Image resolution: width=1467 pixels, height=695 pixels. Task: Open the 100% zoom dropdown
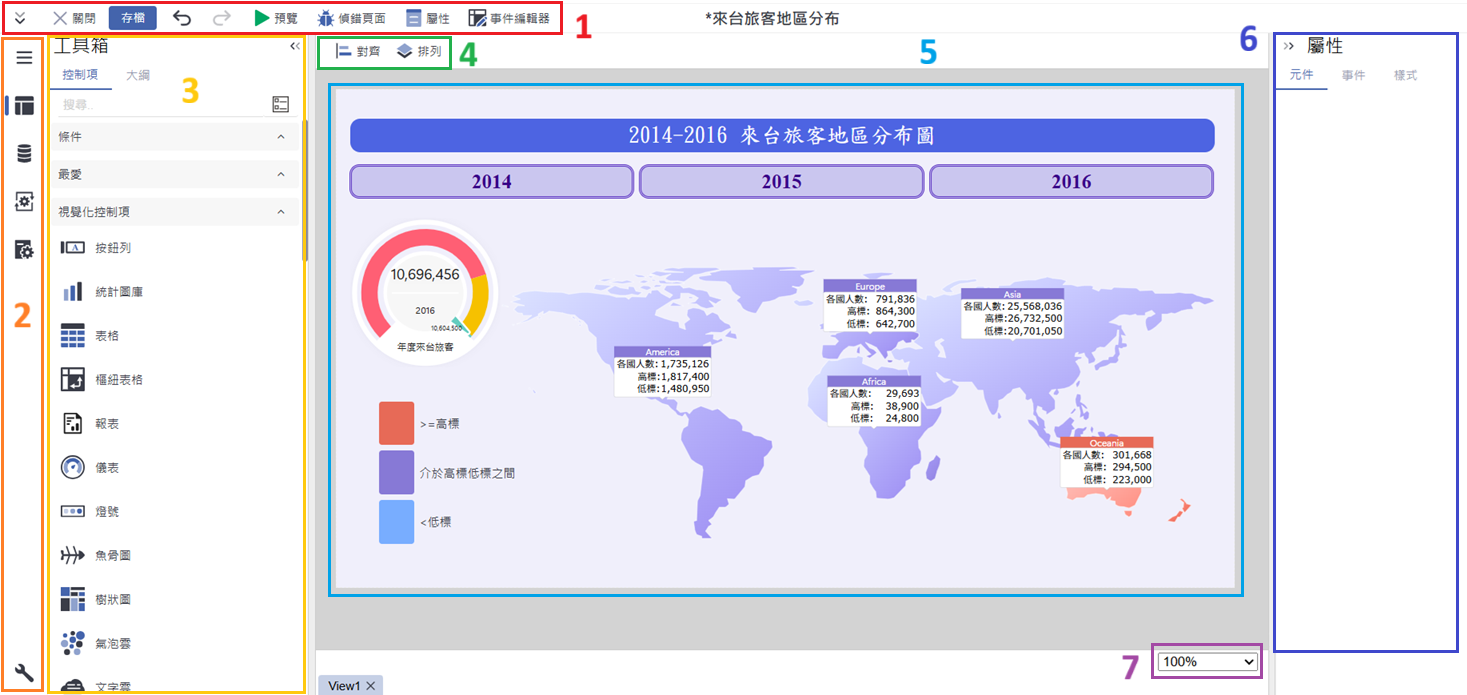[x=1207, y=661]
